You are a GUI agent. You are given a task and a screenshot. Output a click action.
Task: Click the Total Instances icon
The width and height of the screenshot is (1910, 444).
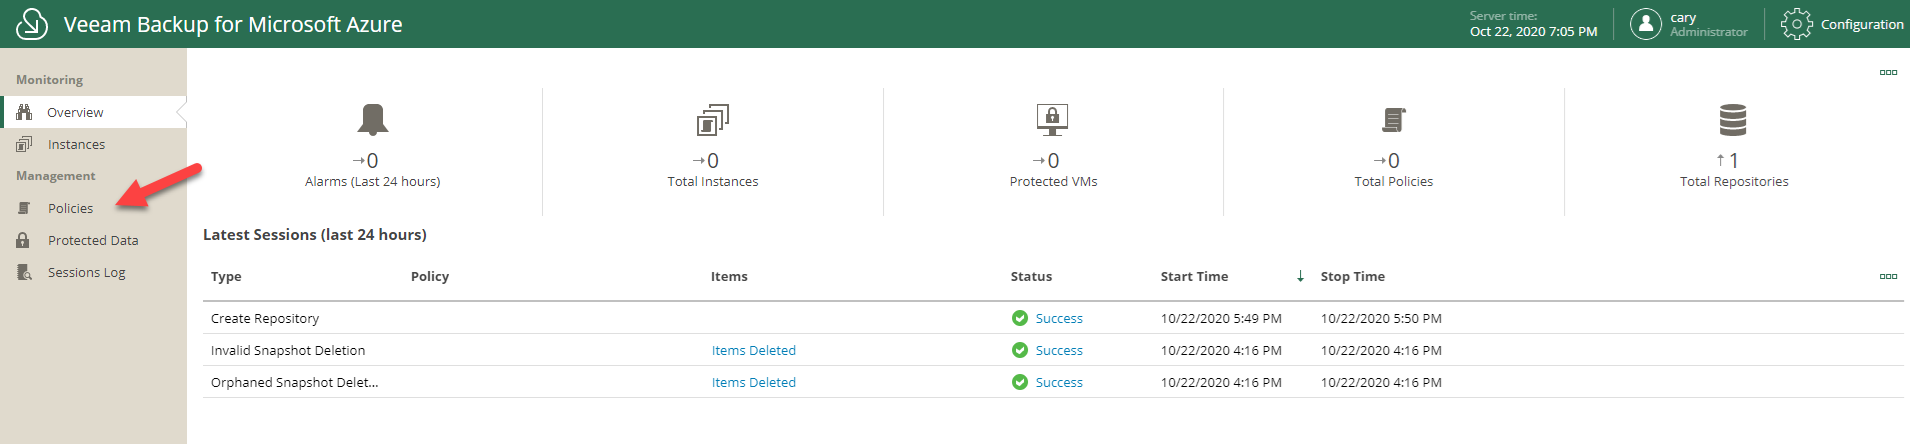click(713, 120)
